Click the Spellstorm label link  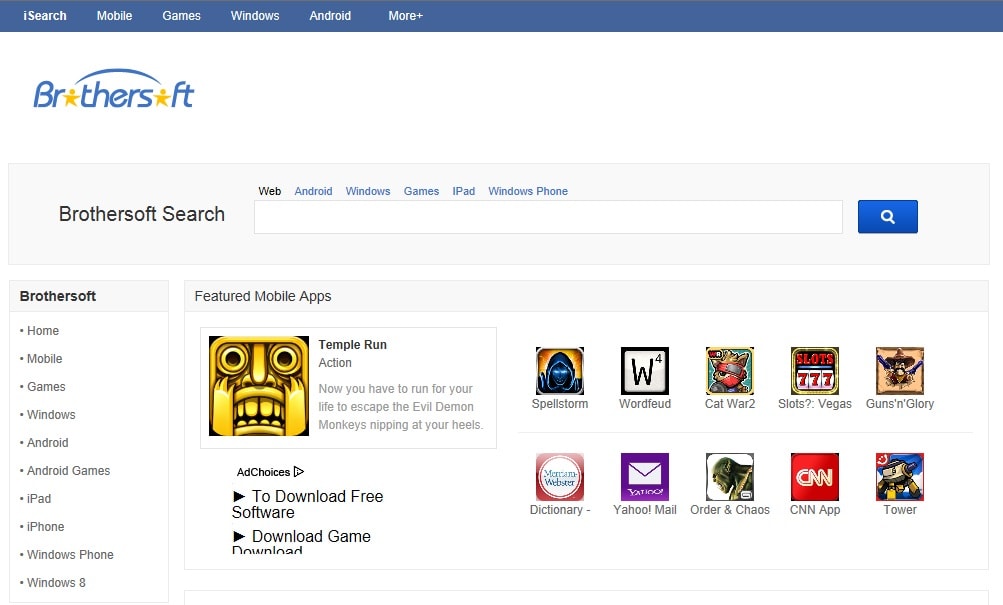(x=560, y=404)
